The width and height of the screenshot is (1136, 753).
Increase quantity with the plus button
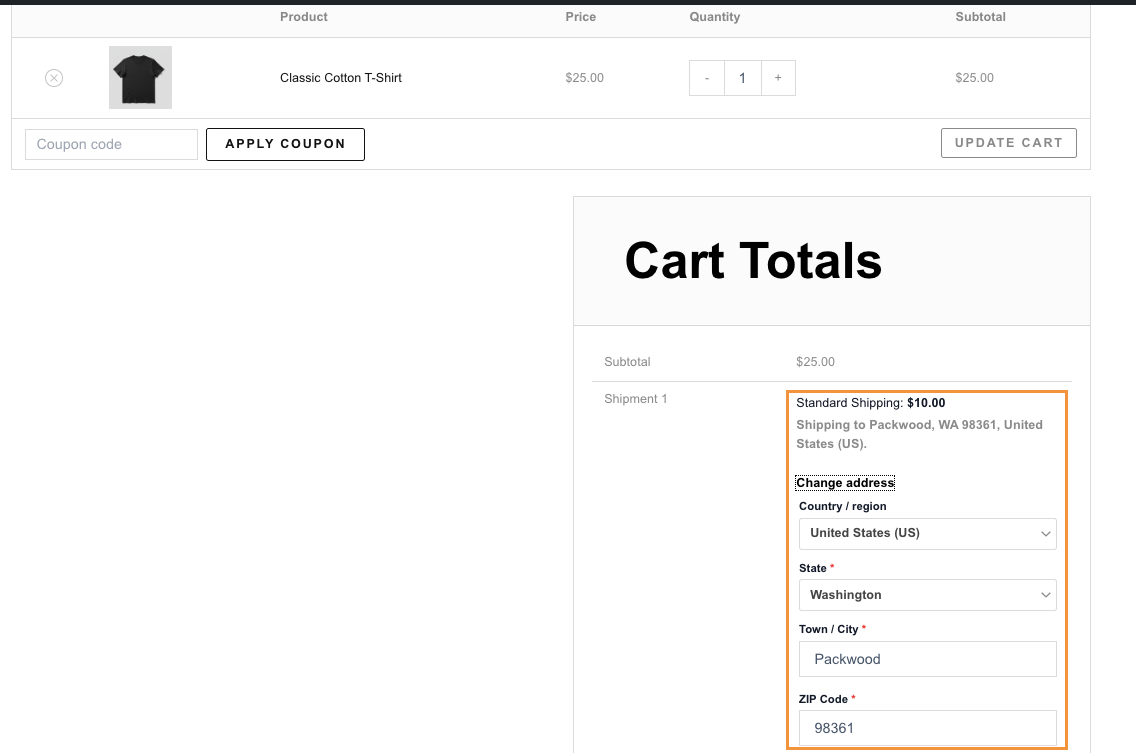(x=778, y=78)
